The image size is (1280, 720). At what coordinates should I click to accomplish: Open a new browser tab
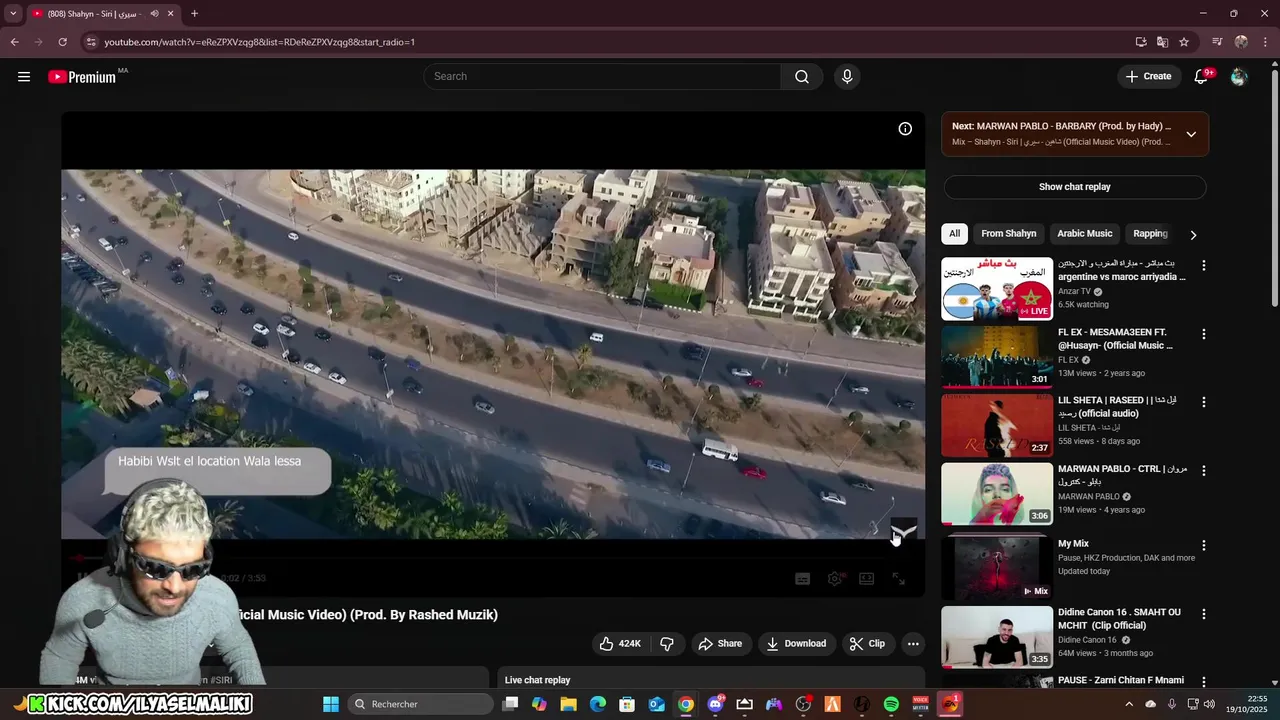click(x=194, y=14)
